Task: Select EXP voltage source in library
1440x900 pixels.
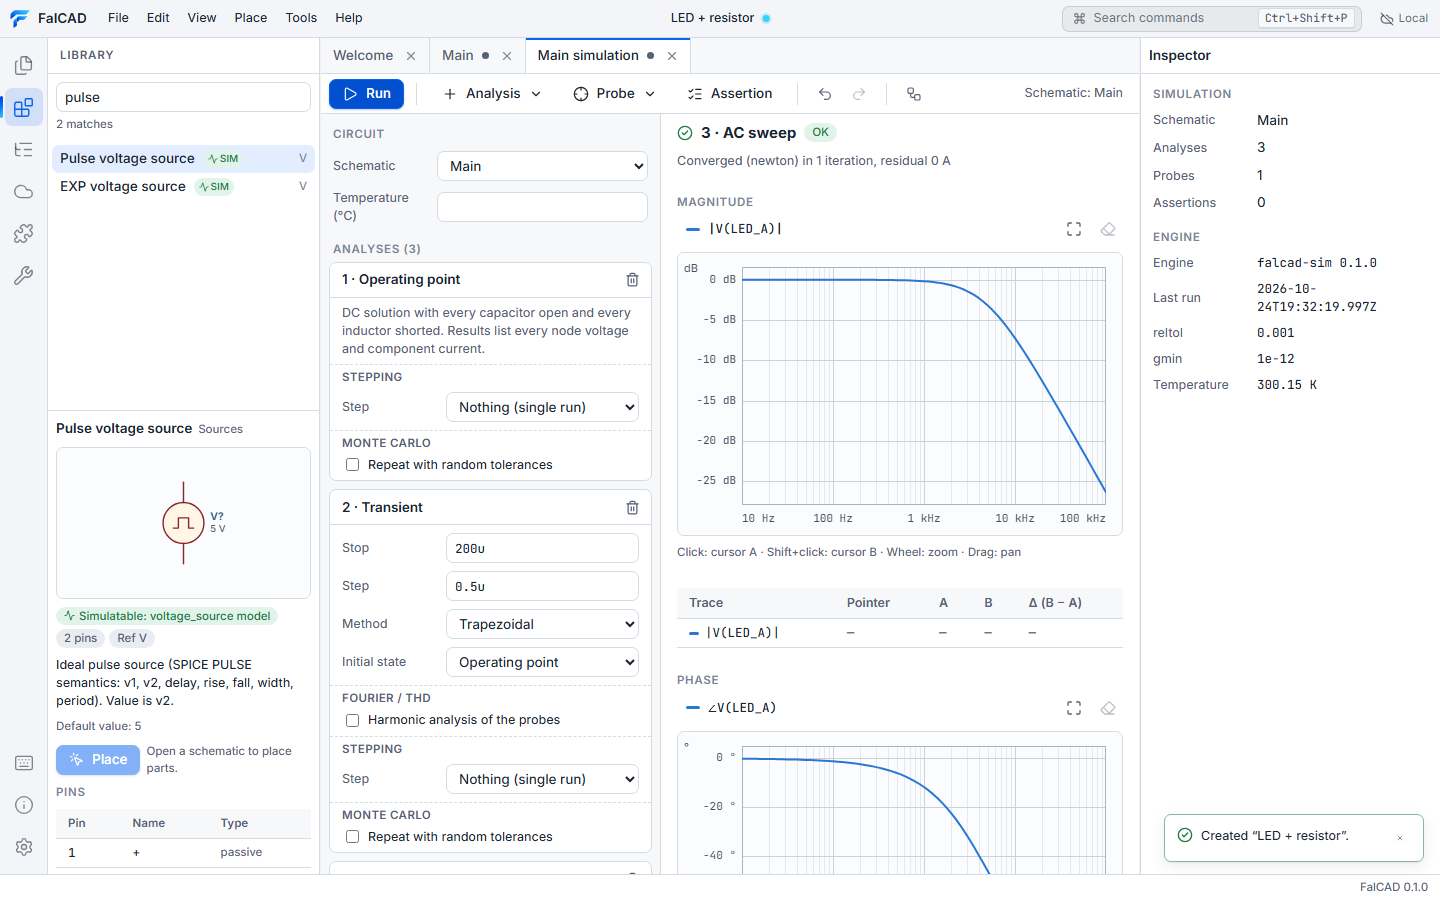Action: (183, 187)
